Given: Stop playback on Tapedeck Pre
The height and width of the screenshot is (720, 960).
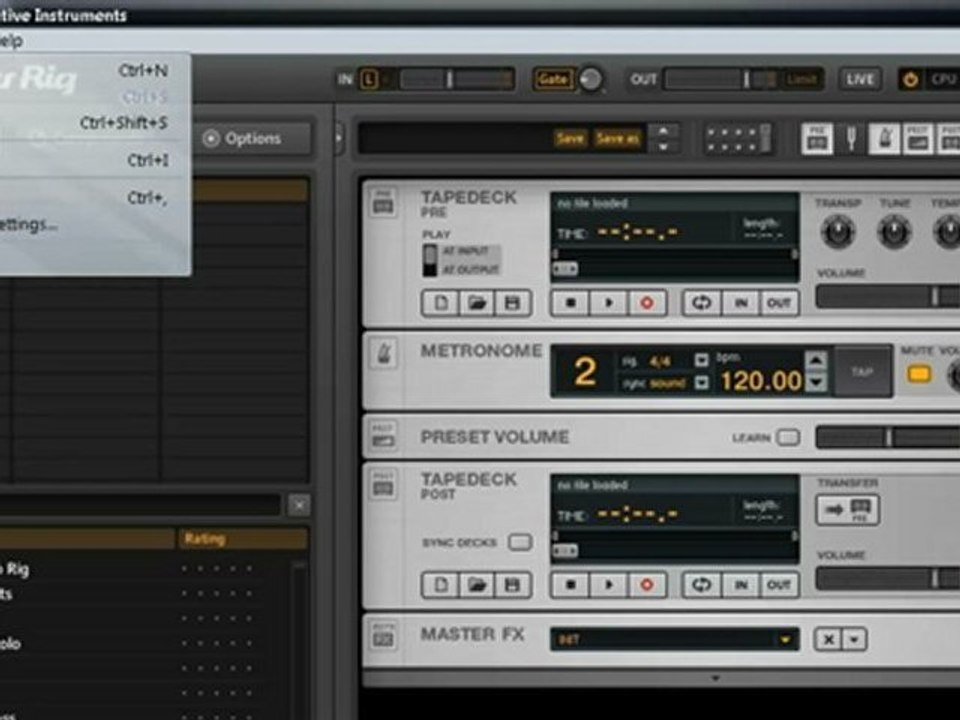Looking at the screenshot, I should coord(571,303).
